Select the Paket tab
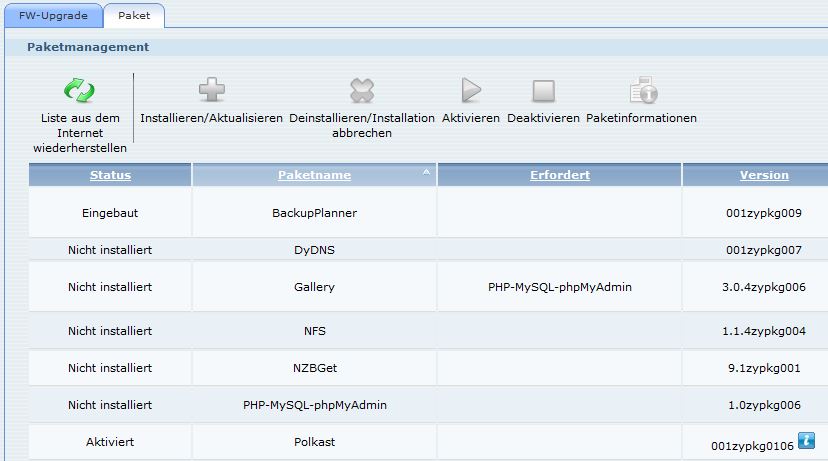 click(134, 15)
